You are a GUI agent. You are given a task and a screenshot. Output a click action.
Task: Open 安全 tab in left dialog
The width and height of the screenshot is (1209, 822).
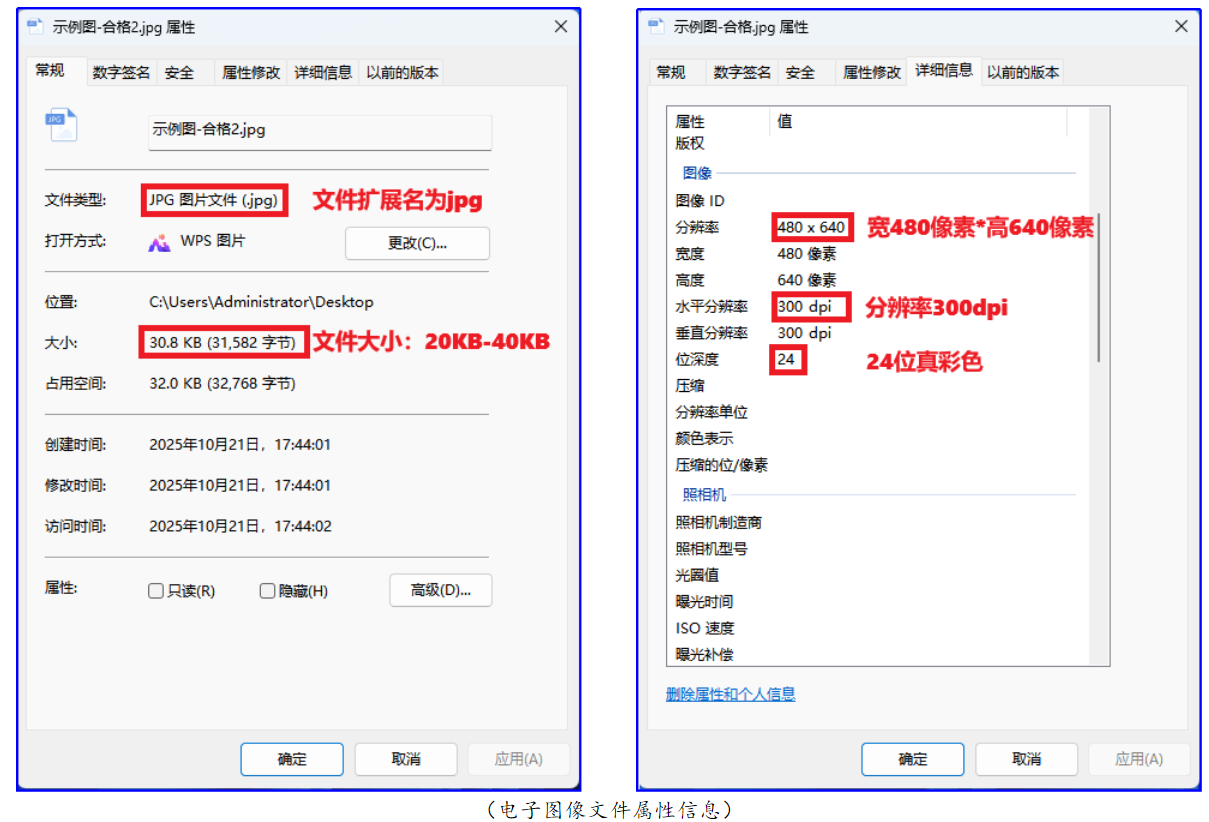(180, 72)
